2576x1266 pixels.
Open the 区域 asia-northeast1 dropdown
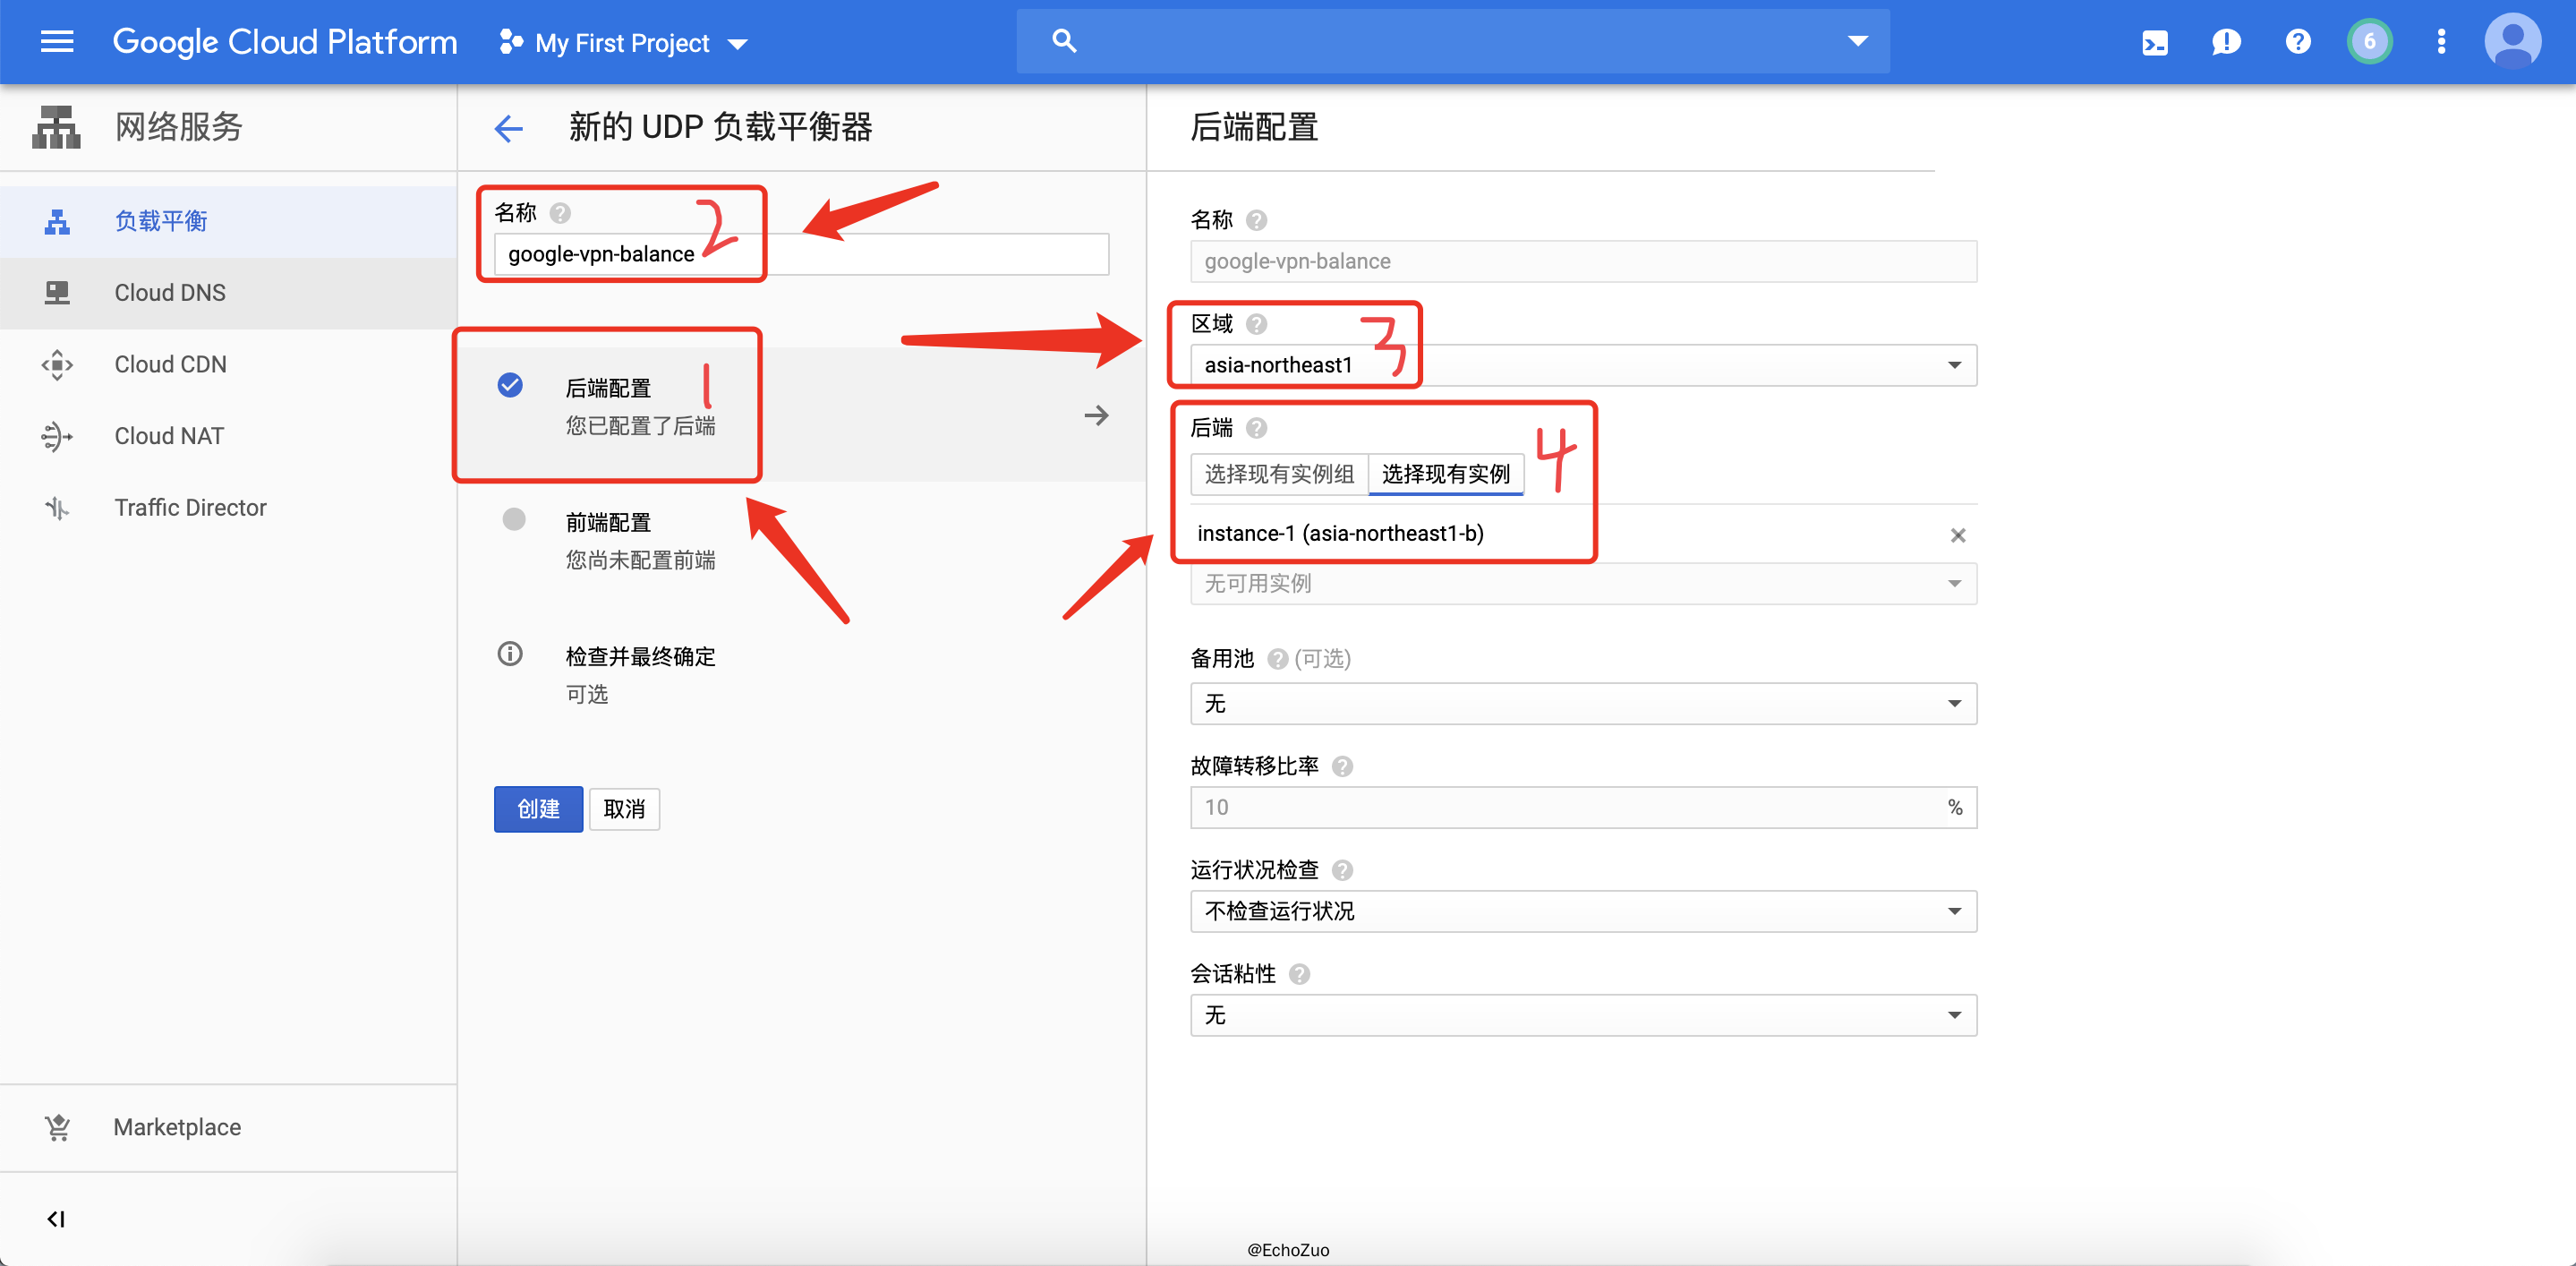point(1583,365)
